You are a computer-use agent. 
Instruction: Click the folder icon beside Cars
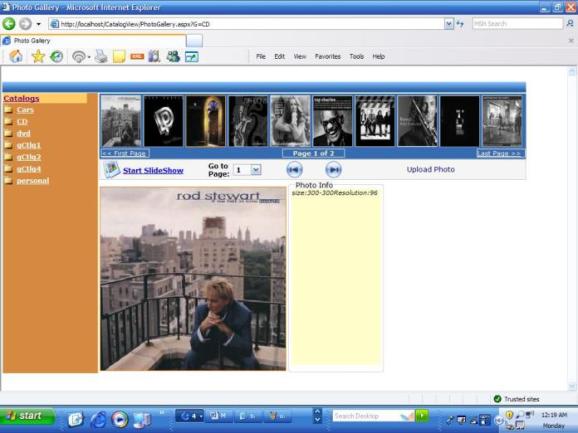8,110
